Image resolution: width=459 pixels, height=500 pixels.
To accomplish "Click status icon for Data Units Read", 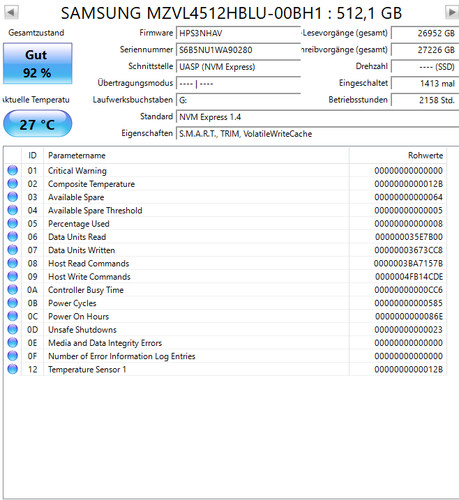I will click(x=13, y=237).
